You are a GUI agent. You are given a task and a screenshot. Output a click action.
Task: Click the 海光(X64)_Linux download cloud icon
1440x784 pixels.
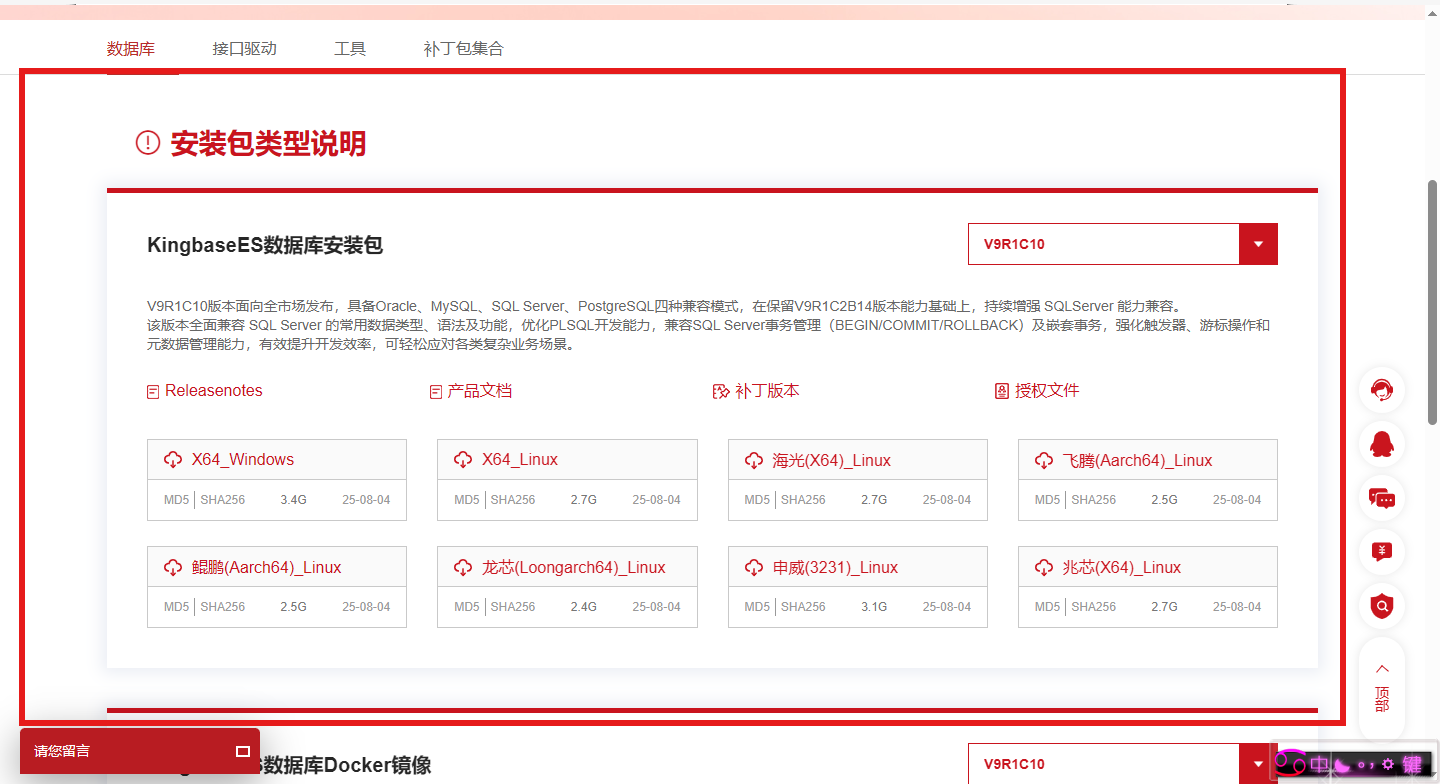(x=754, y=461)
